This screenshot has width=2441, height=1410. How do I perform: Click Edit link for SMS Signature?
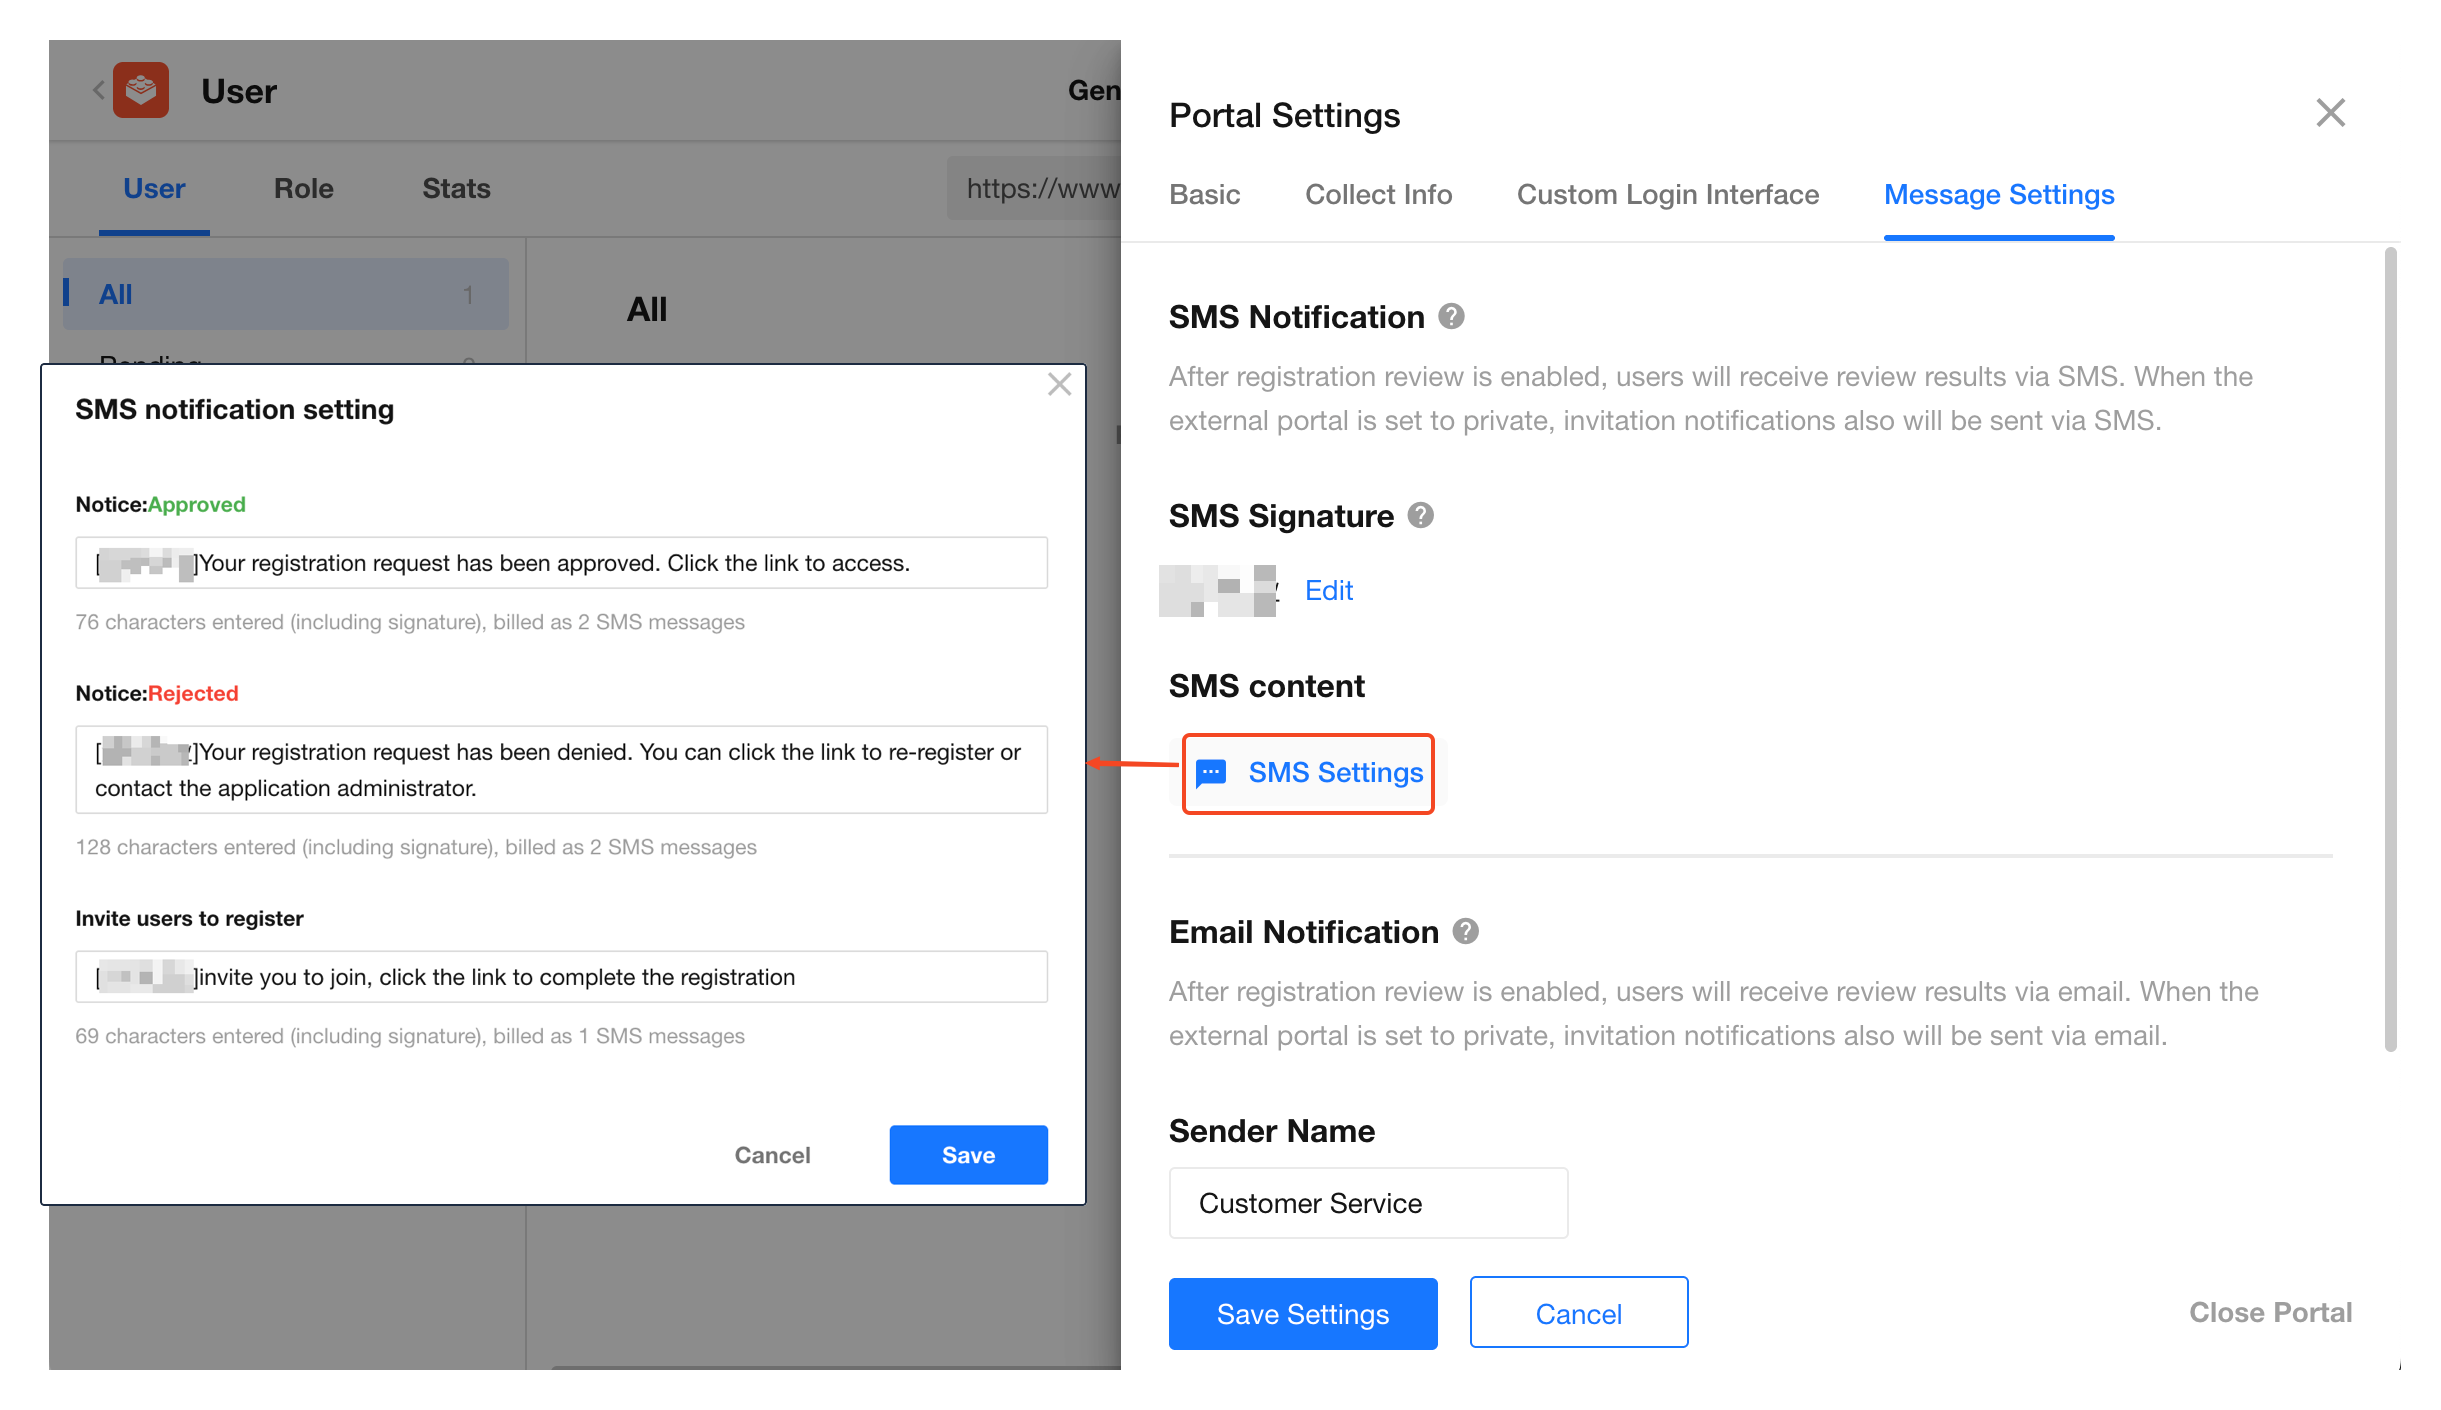pos(1328,591)
